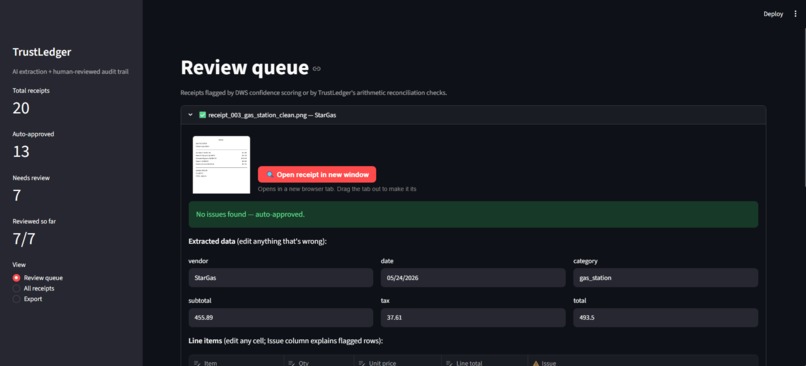Viewport: 806px width, 366px height.
Task: Click the Reviewed so far 7/7 value
Action: pyautogui.click(x=24, y=239)
